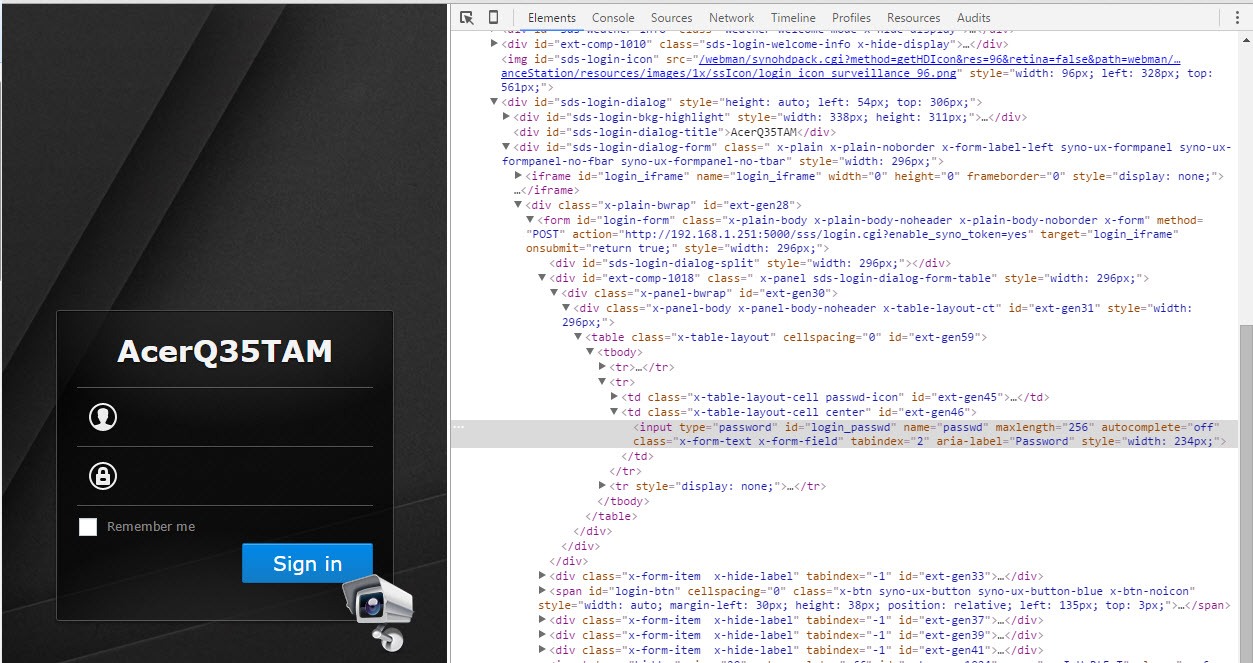Collapse the ext-comp-1018 div node
Screen dimensions: 1253x663
[x=542, y=278]
